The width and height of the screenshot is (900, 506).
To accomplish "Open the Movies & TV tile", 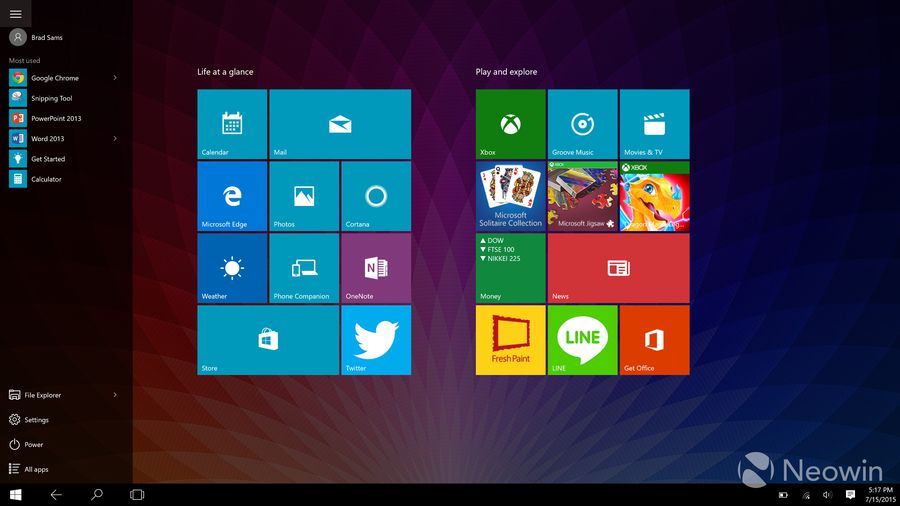I will 654,124.
